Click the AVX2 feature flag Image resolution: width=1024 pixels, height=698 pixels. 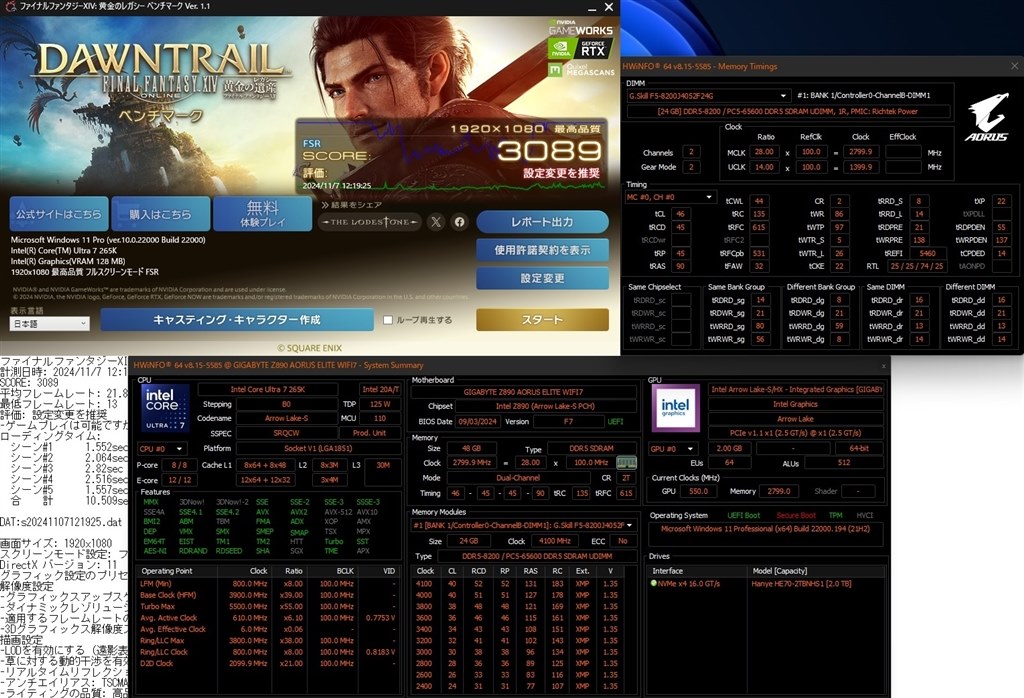pyautogui.click(x=299, y=512)
